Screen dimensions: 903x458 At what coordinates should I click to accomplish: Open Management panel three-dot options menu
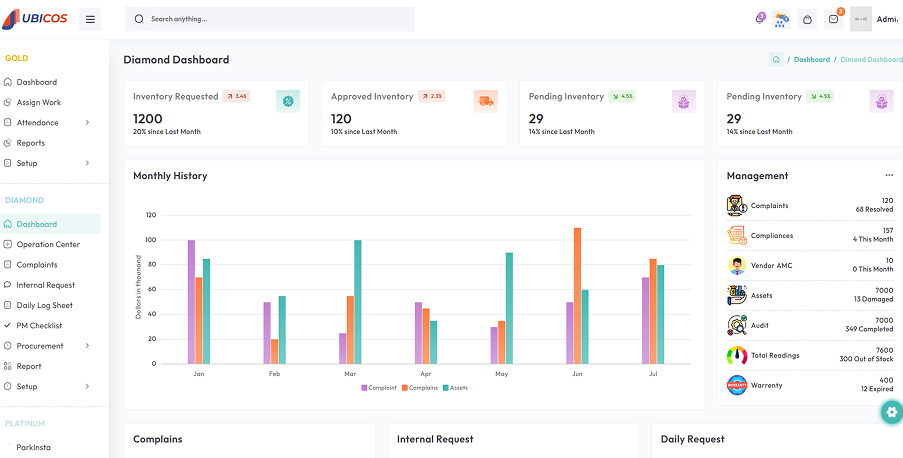pos(889,176)
